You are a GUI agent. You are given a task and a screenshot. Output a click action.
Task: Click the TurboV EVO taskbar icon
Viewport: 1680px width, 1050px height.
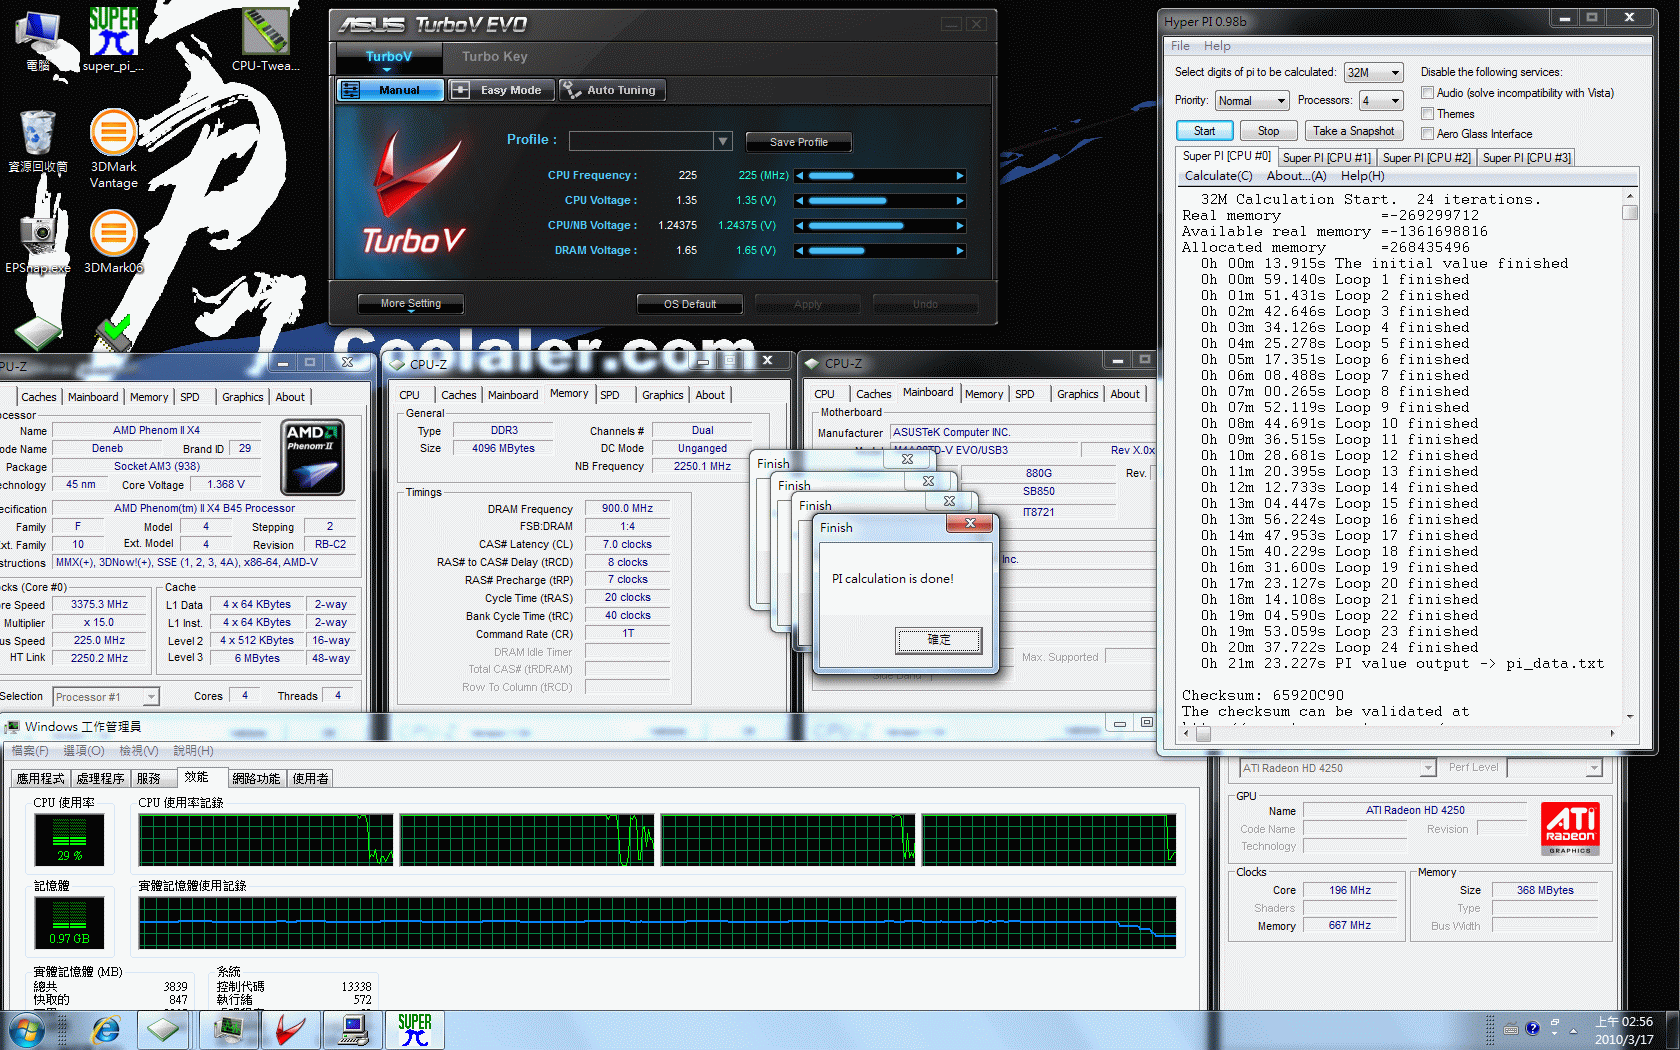pyautogui.click(x=290, y=1029)
